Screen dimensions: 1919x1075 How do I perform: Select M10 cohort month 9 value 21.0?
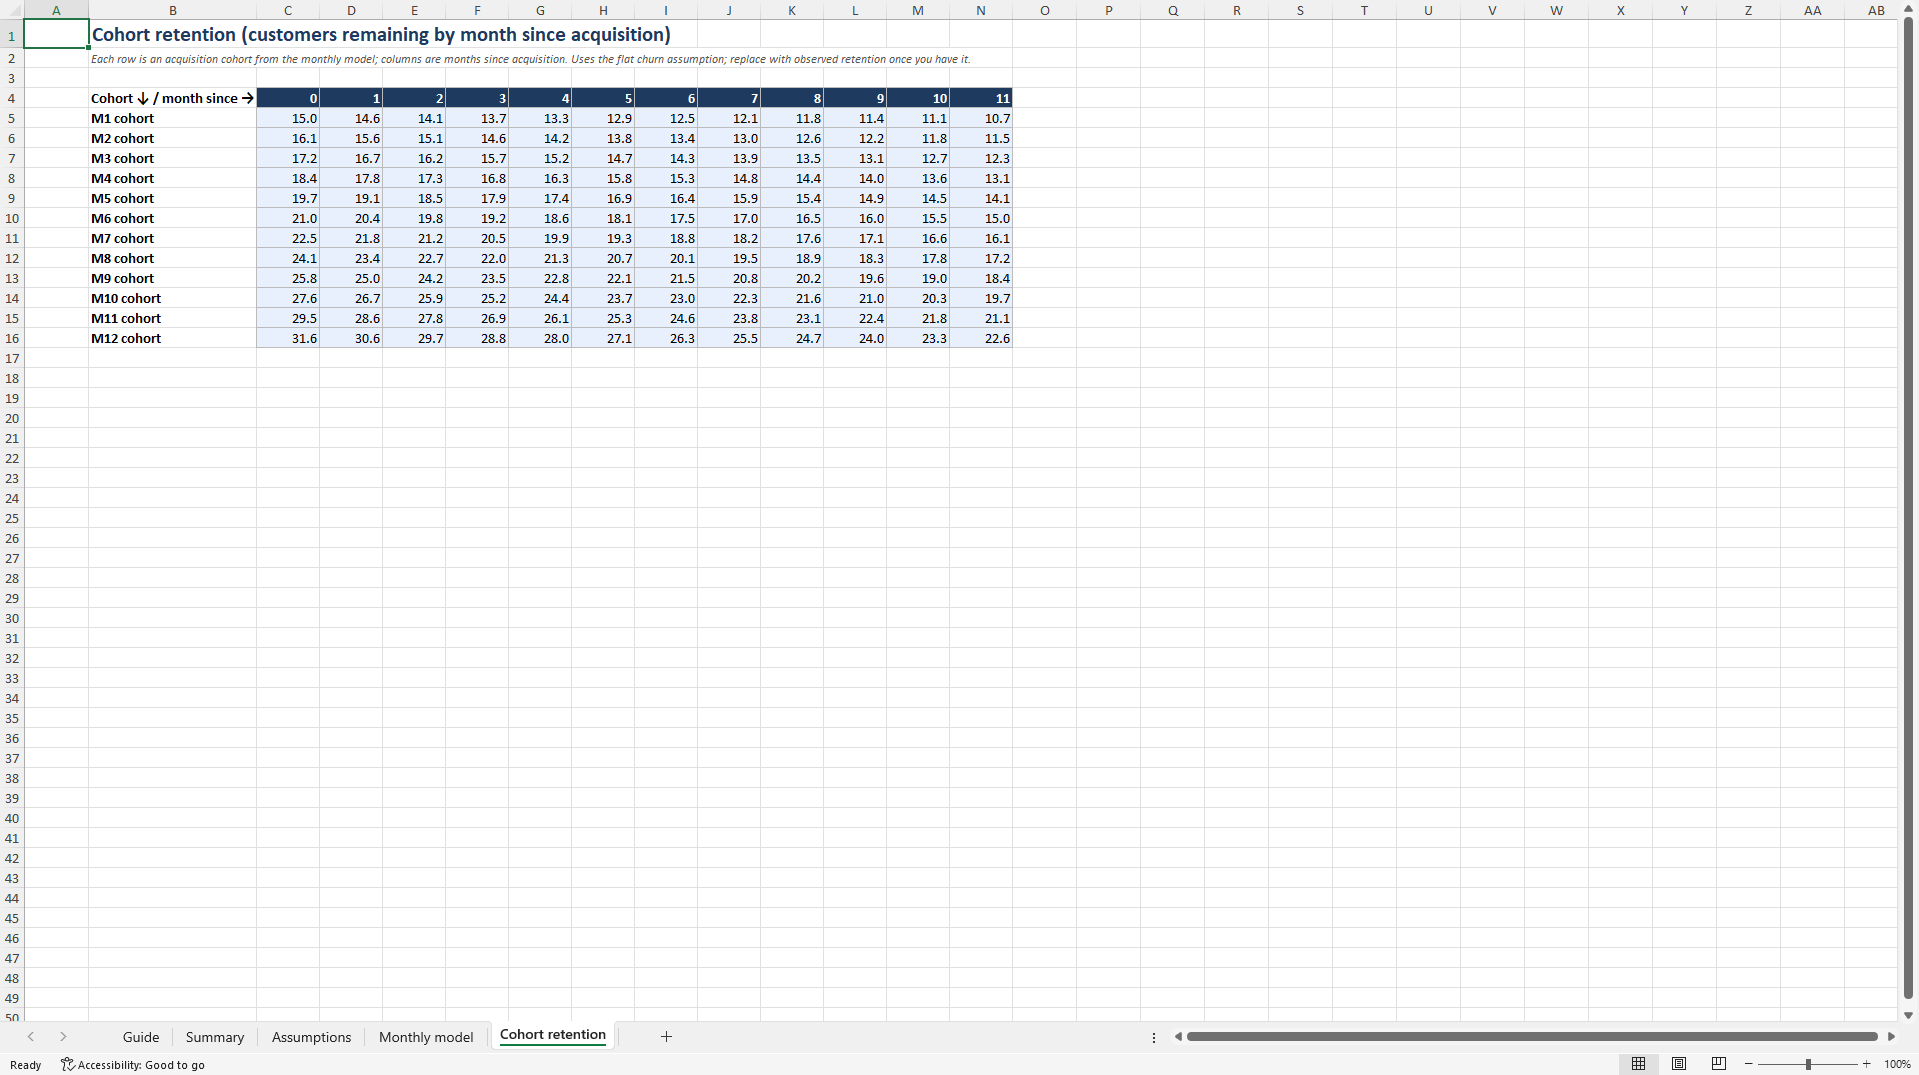[855, 298]
